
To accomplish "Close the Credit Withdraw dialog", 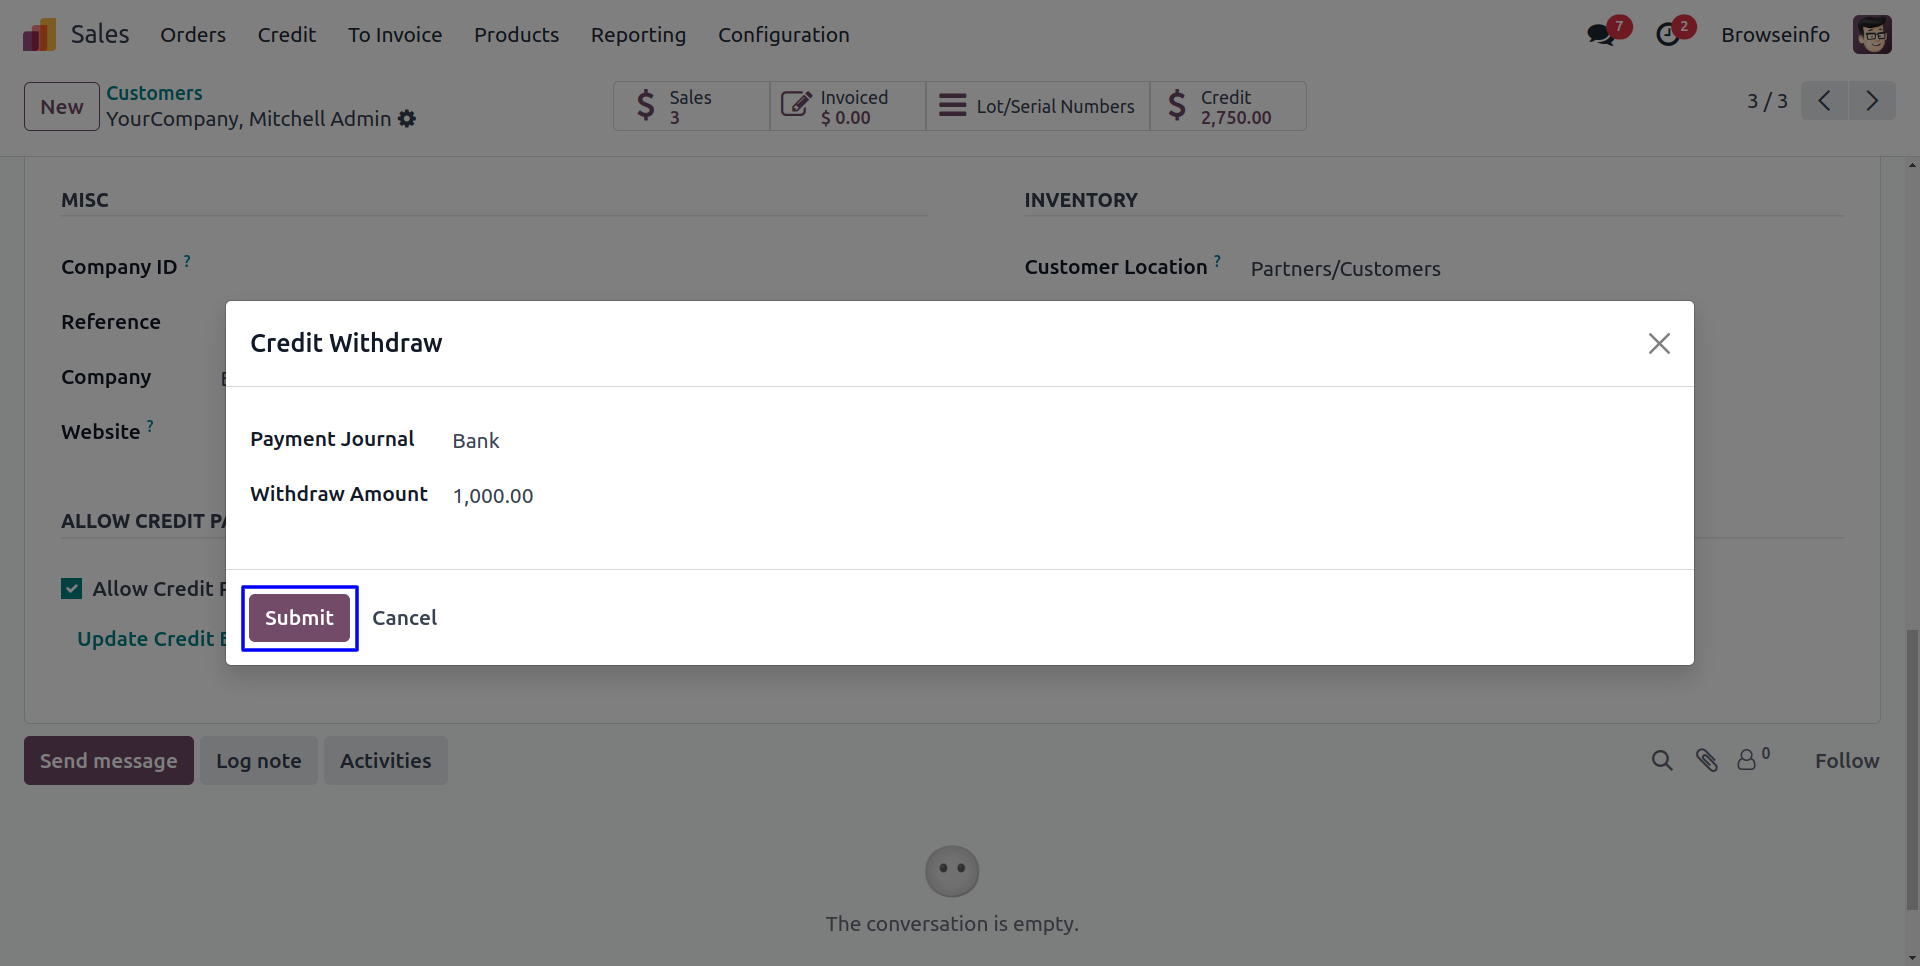I will click(1659, 344).
